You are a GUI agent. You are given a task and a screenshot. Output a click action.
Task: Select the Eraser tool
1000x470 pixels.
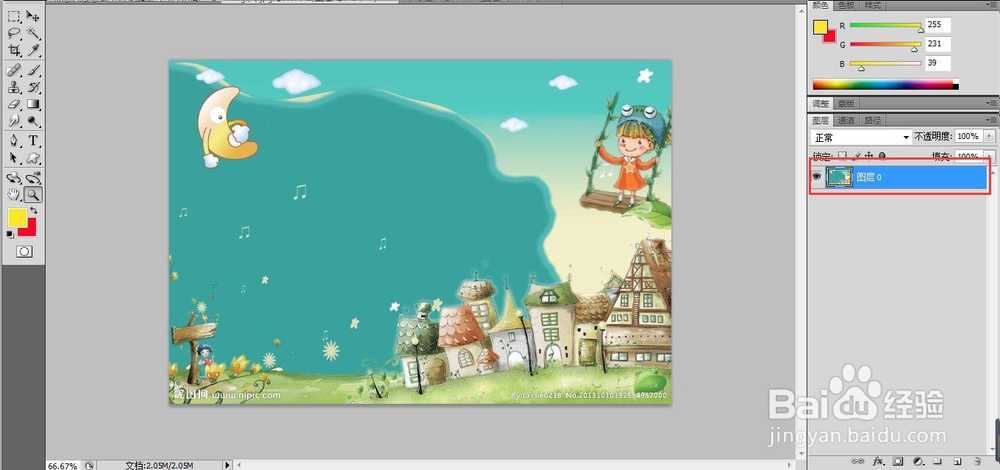tap(13, 104)
